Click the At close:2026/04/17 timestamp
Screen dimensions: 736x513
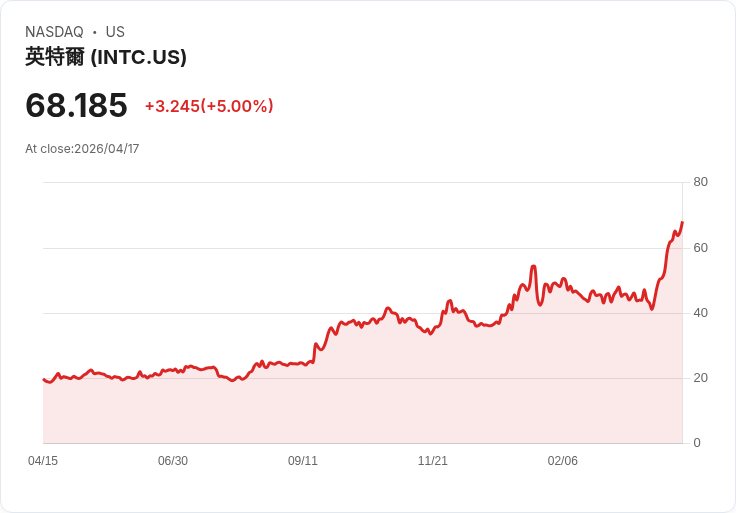[82, 149]
